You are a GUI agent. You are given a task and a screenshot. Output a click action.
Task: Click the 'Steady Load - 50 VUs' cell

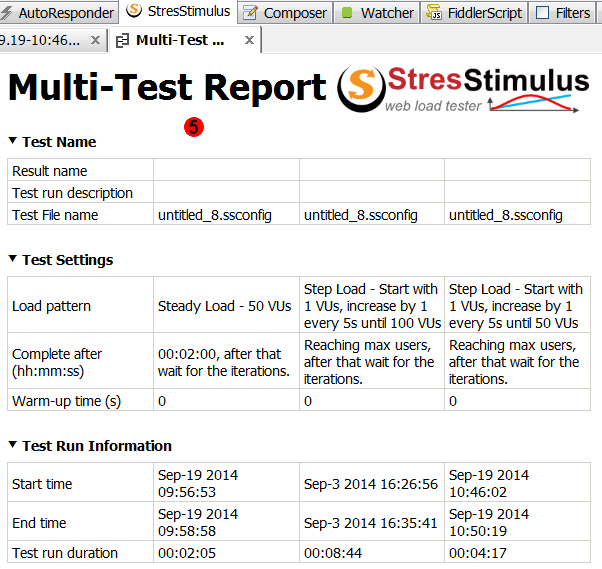tap(225, 306)
